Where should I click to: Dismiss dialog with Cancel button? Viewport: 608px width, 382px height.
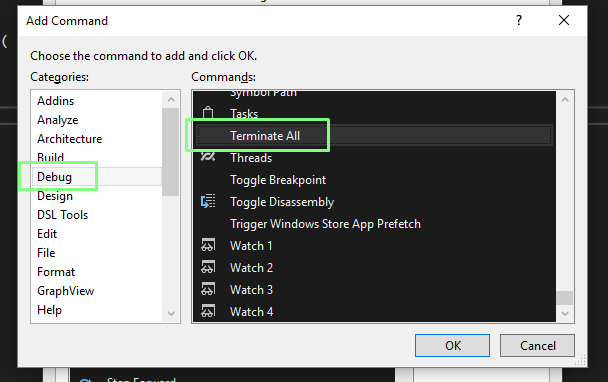(x=537, y=346)
